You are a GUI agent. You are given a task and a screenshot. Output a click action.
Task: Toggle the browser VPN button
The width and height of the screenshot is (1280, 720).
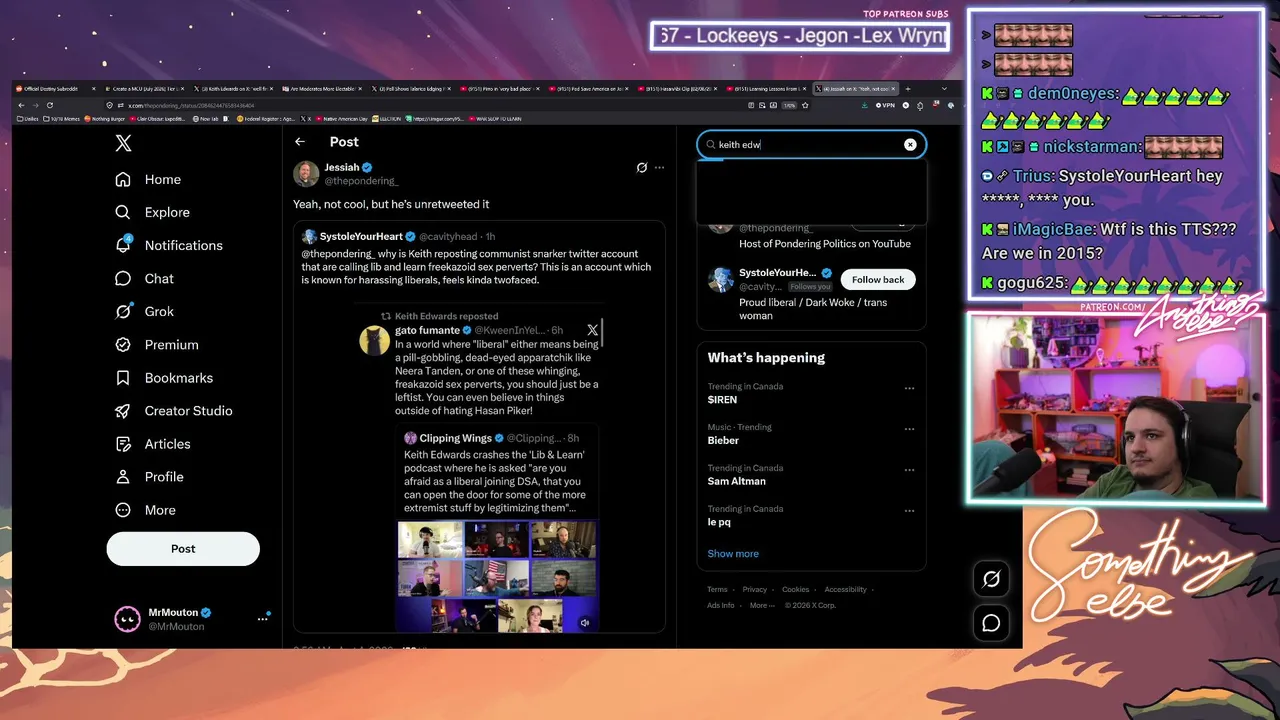click(885, 105)
